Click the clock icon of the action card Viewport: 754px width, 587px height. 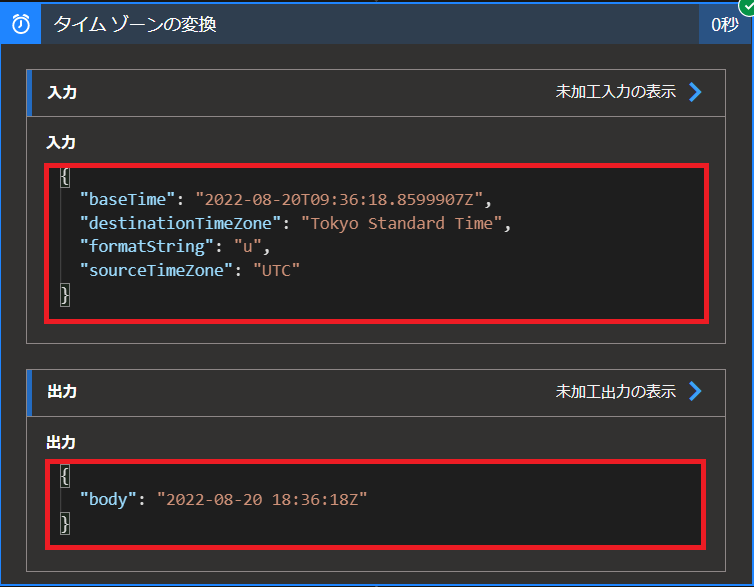[20, 24]
